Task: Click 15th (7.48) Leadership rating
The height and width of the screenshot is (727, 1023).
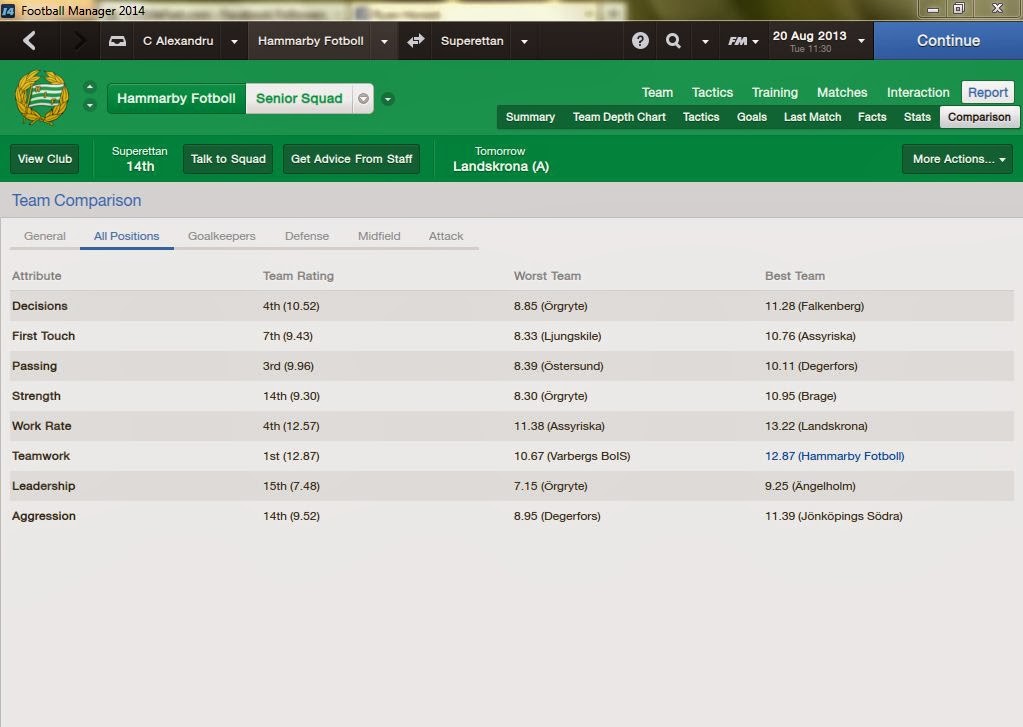Action: point(291,486)
